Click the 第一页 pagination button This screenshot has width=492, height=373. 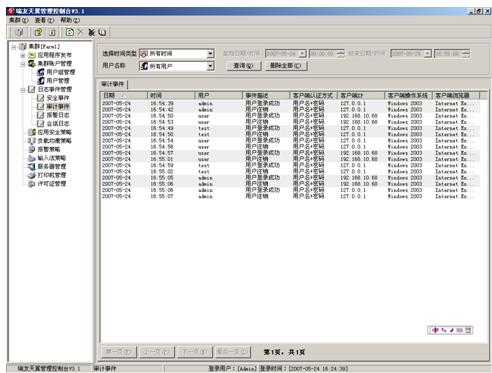click(x=119, y=352)
